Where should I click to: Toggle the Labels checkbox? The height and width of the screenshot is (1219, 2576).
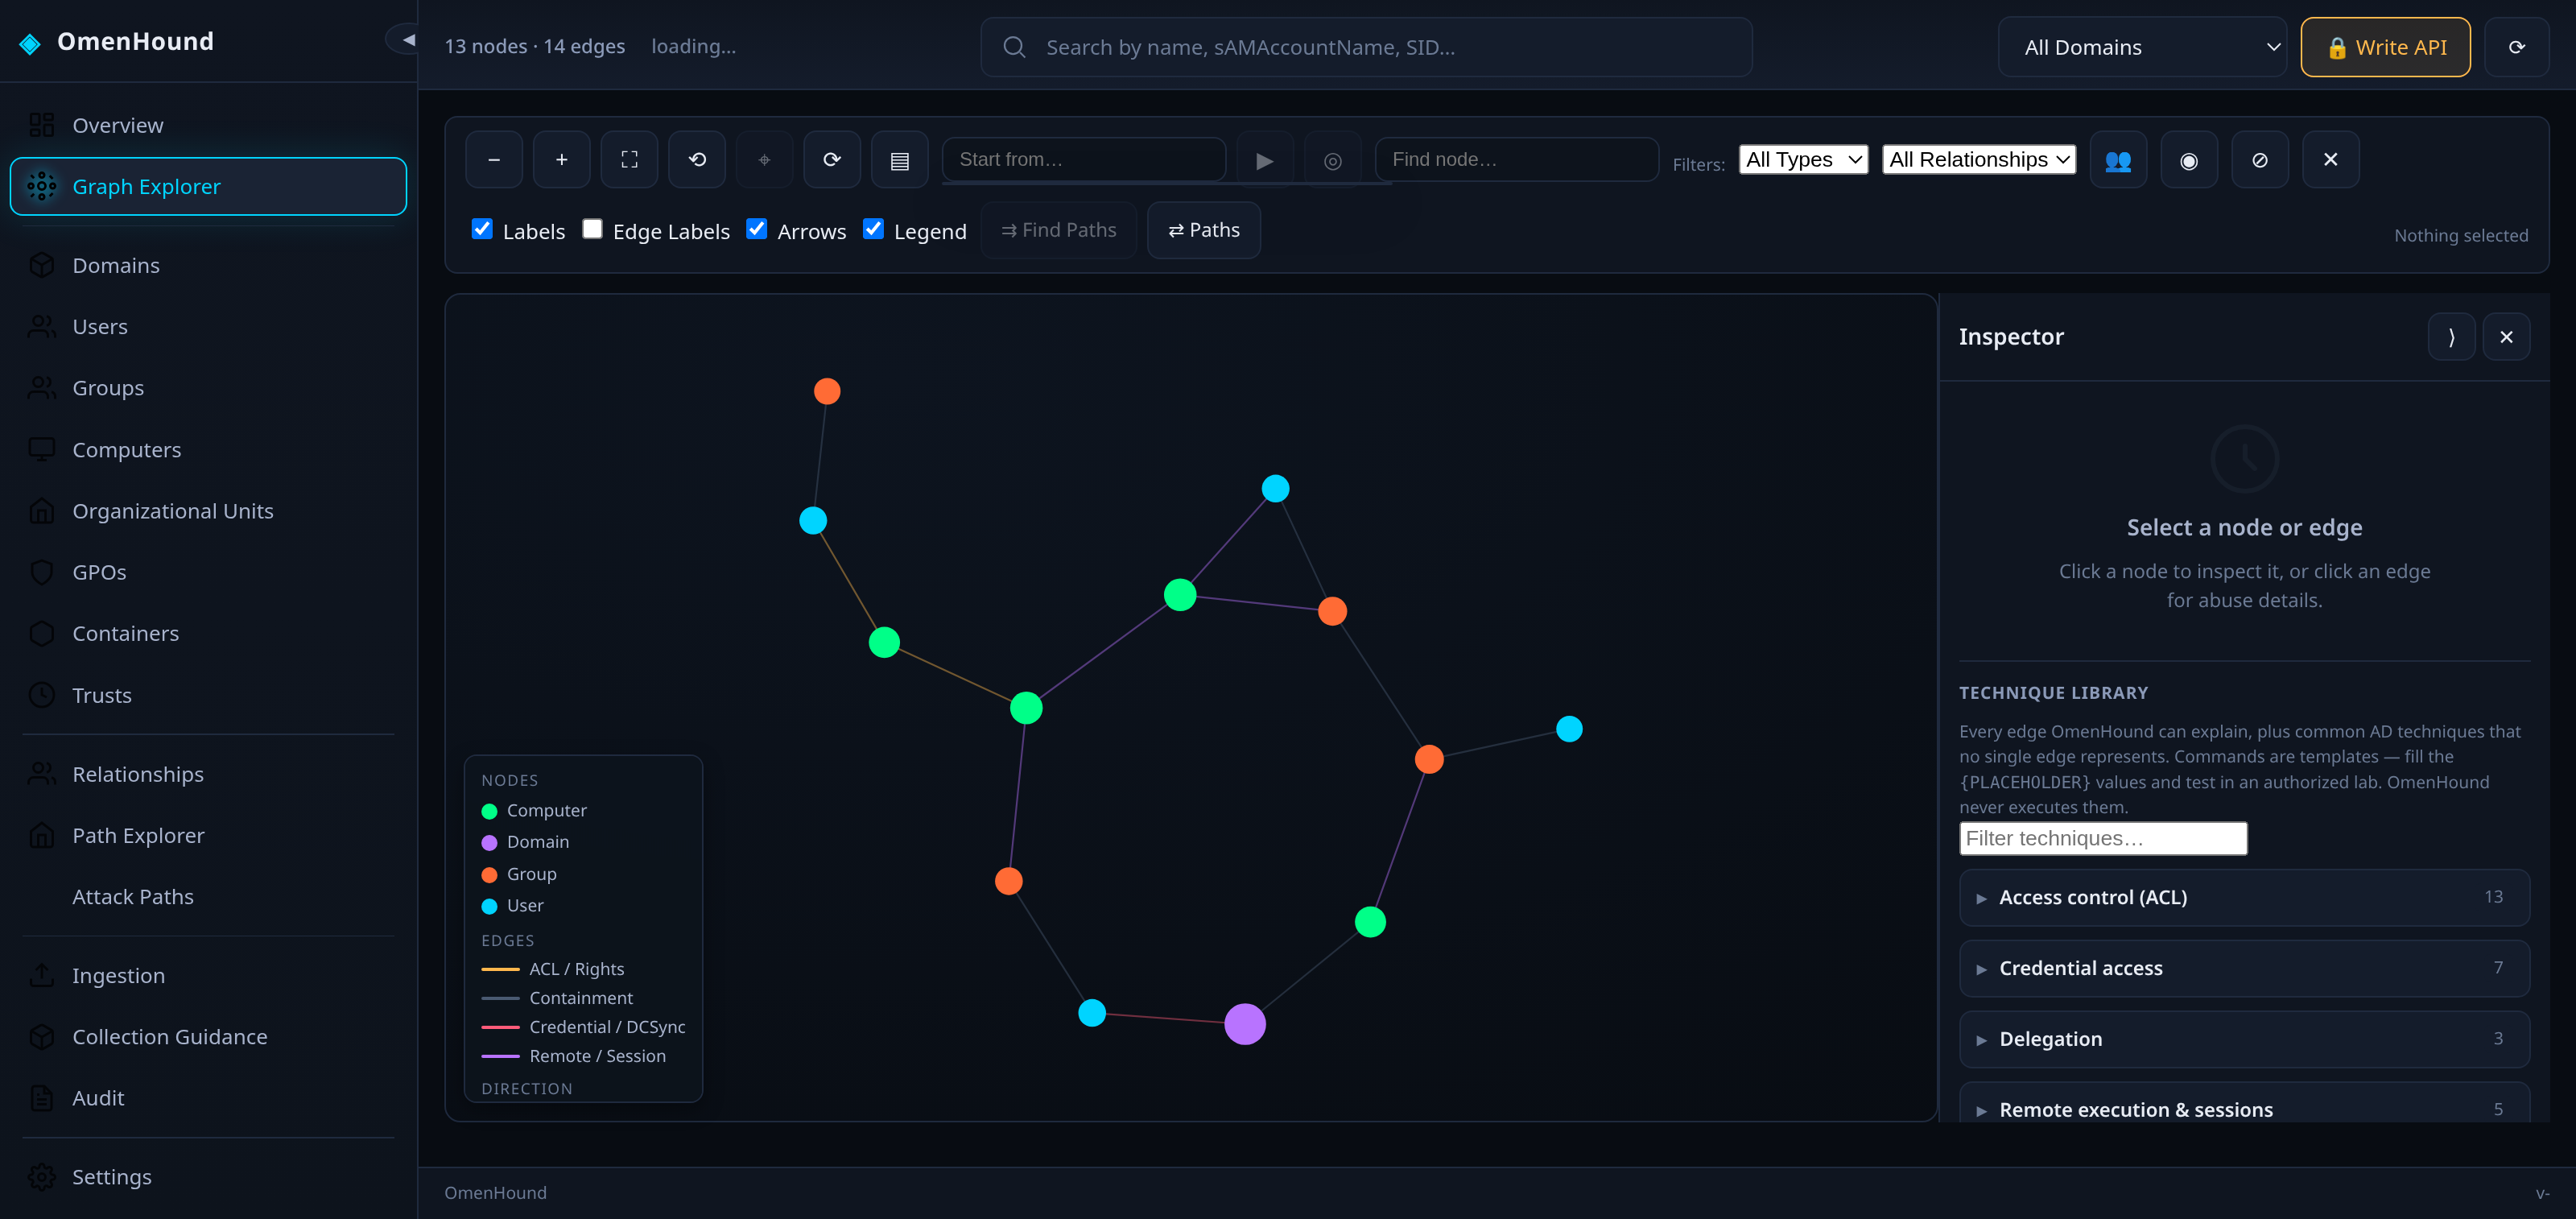(x=482, y=229)
